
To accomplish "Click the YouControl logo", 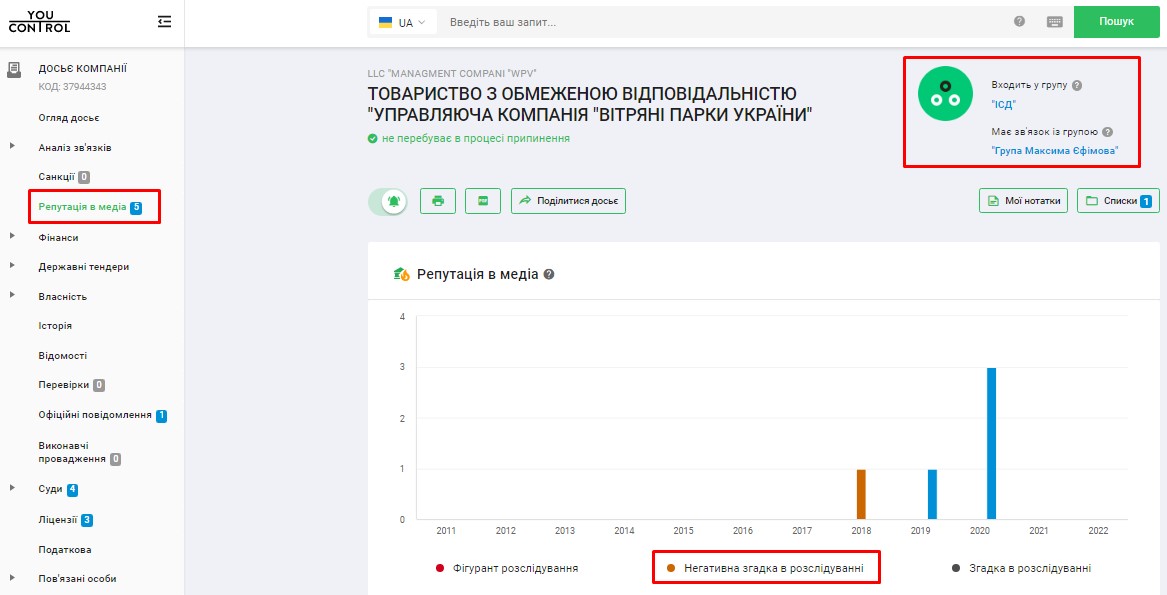I will coord(46,22).
